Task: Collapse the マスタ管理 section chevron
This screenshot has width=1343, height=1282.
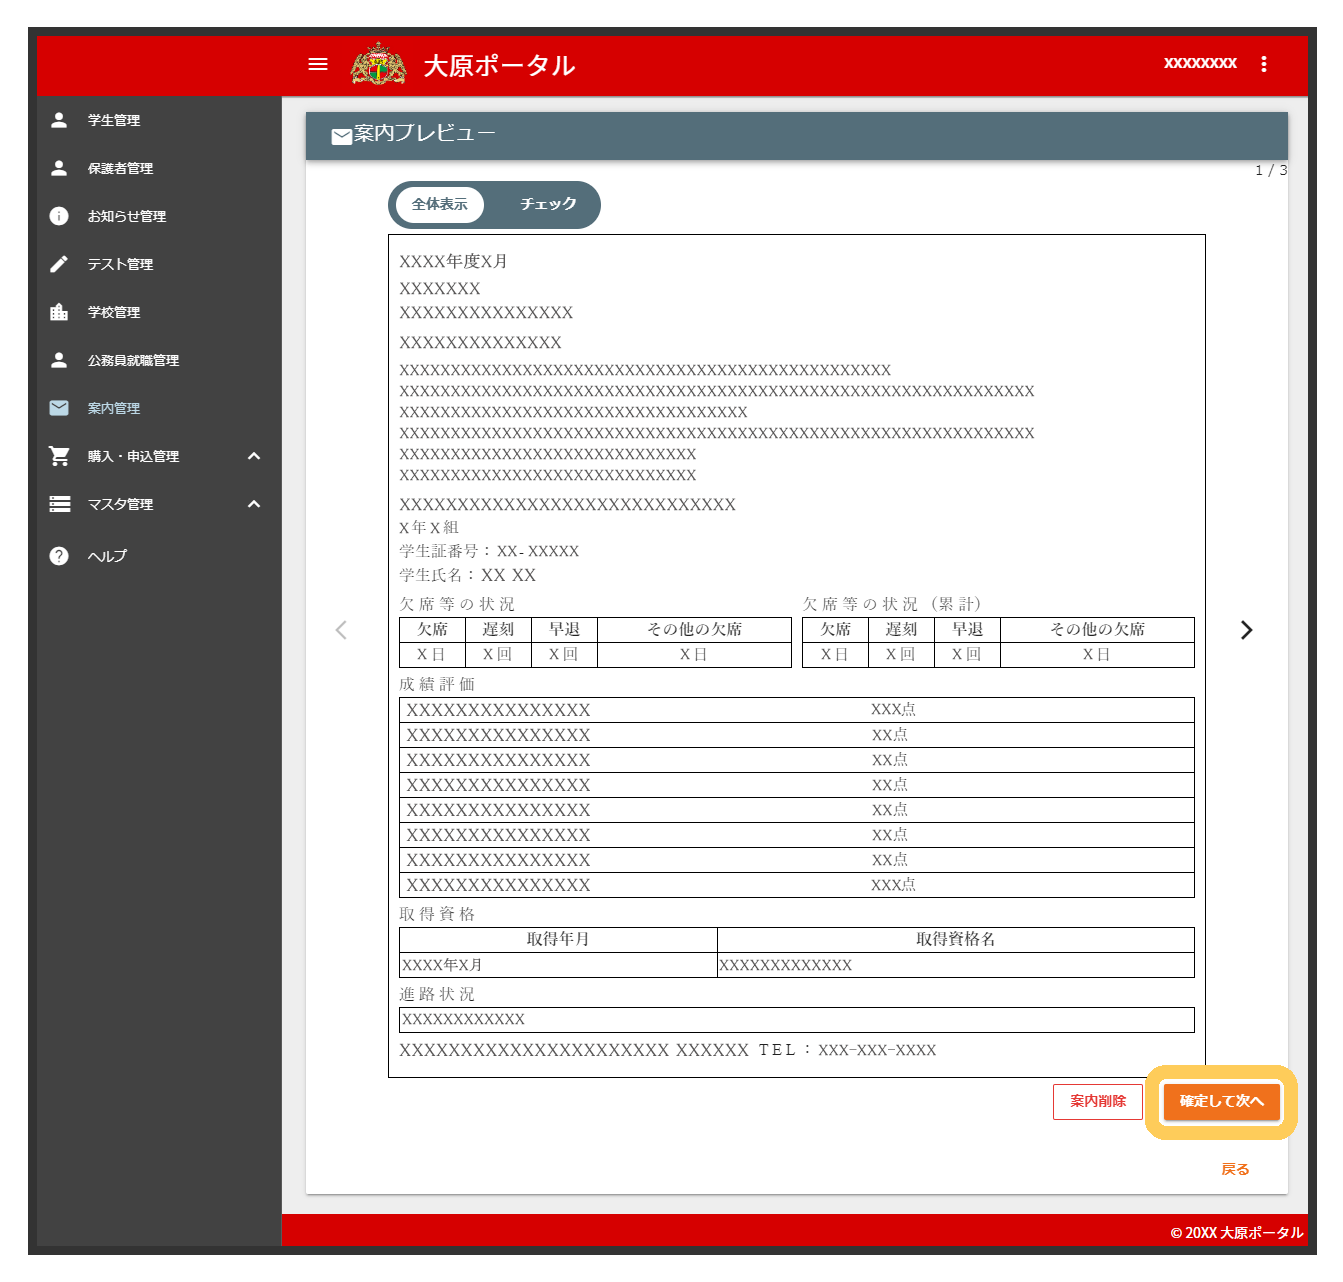Action: click(x=254, y=504)
